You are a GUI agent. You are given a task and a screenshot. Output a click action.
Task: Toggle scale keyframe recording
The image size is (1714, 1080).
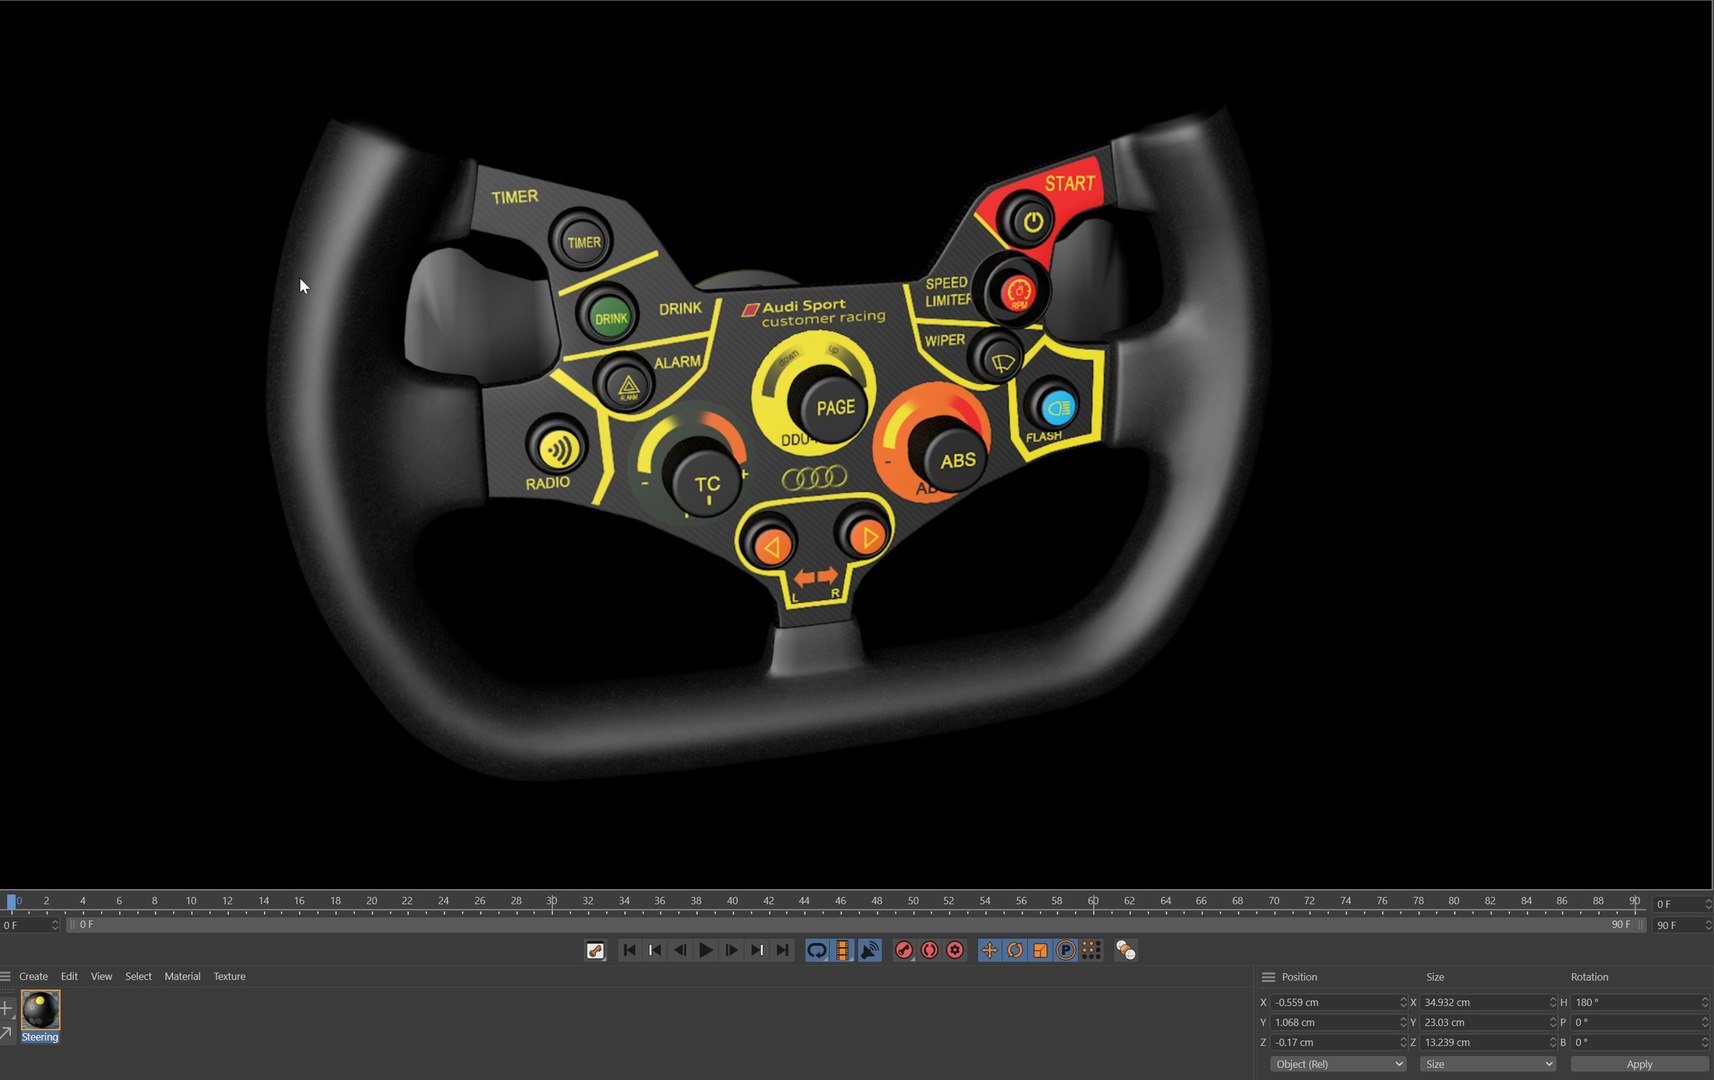click(1040, 950)
